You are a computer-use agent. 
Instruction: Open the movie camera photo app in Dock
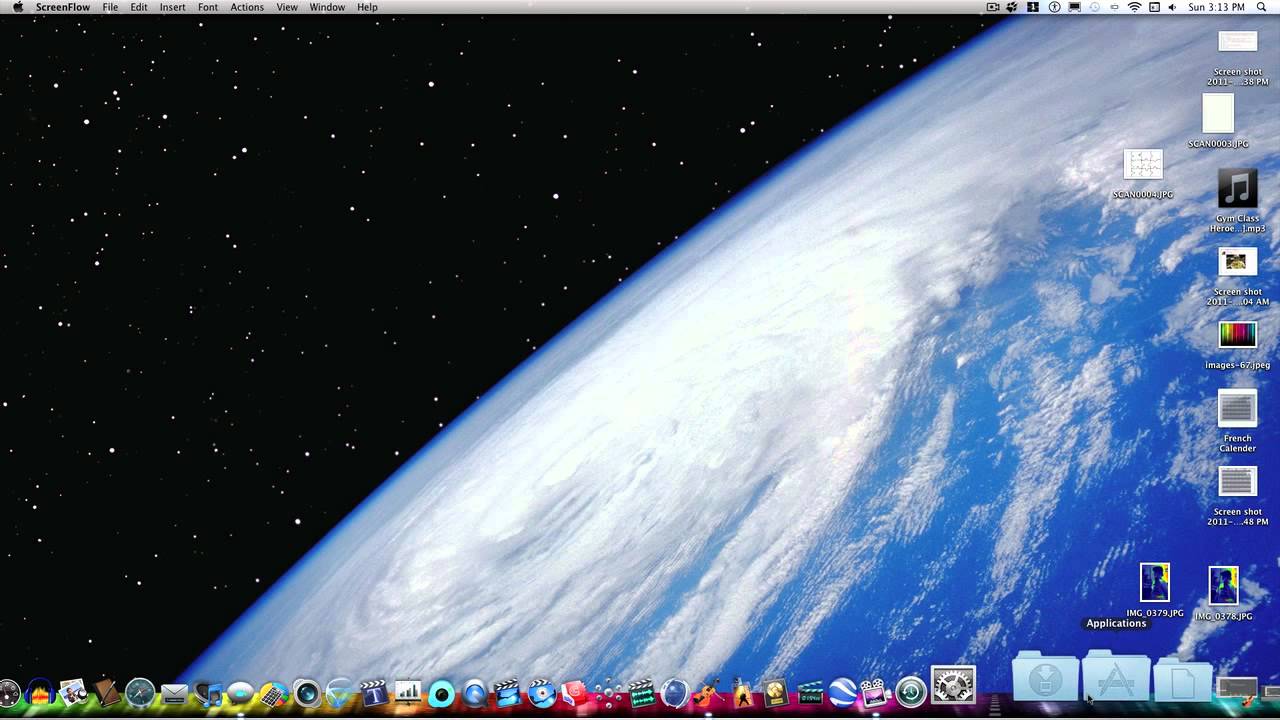875,692
